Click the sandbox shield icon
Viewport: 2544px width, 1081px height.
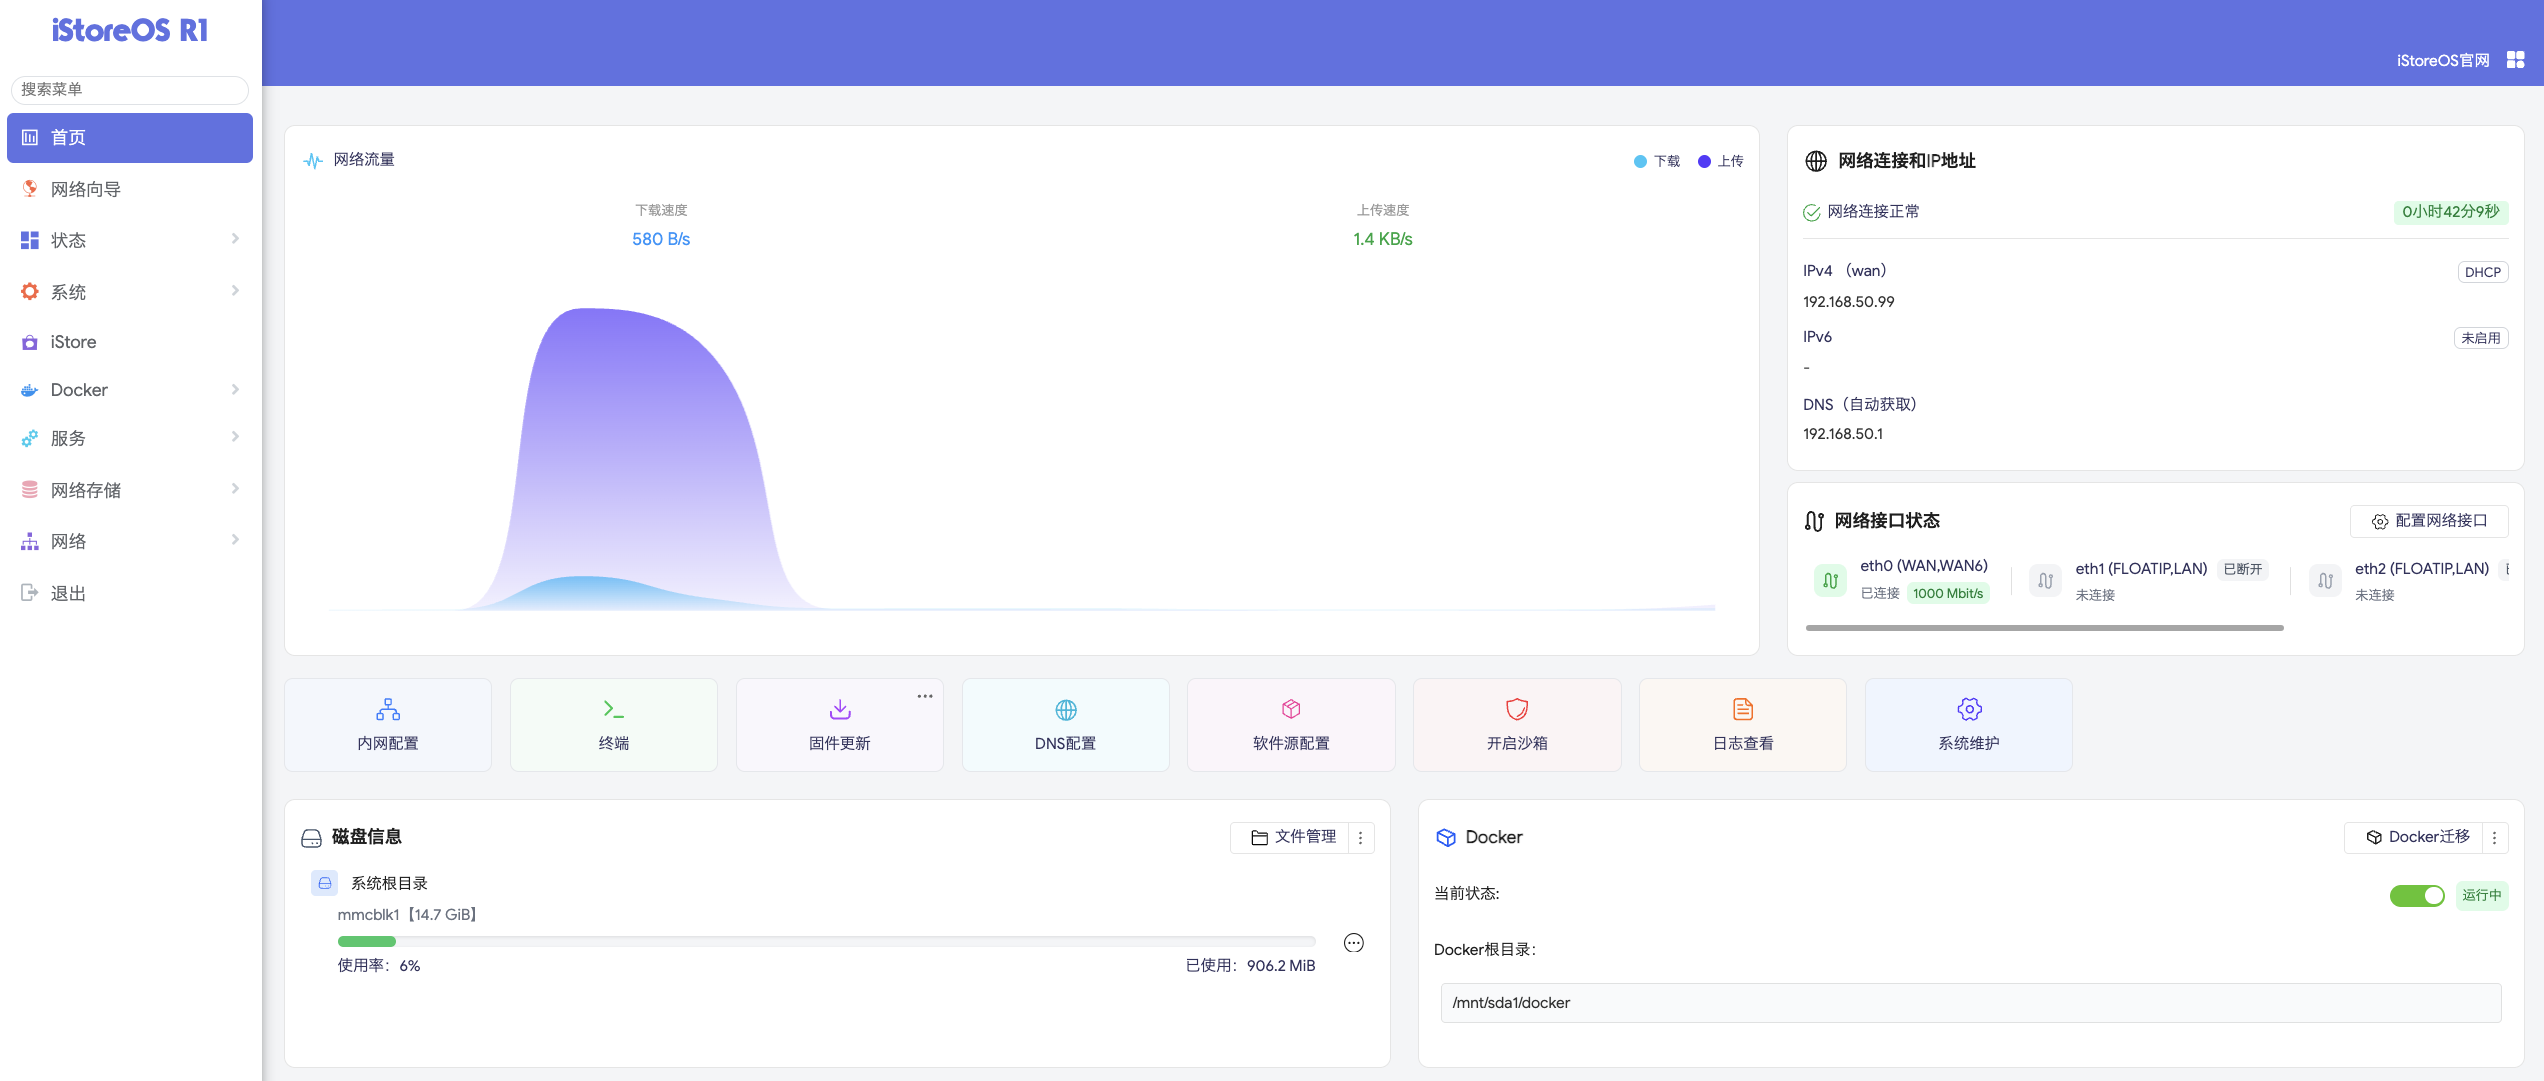1517,709
